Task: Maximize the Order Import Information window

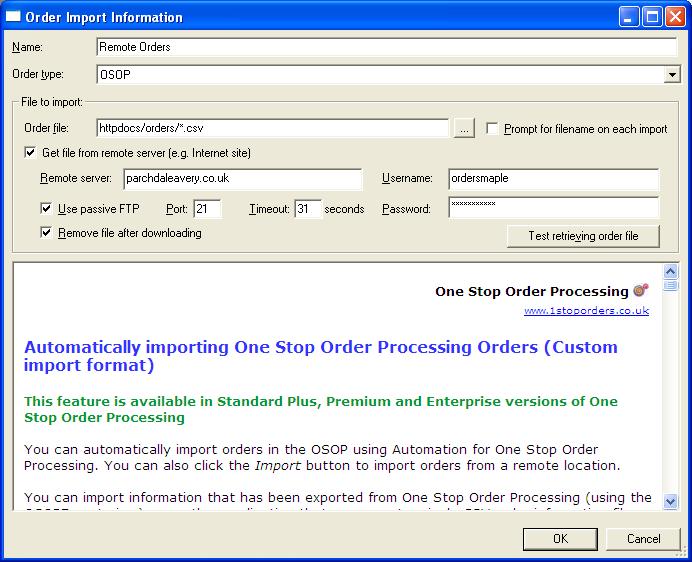Action: coord(652,17)
